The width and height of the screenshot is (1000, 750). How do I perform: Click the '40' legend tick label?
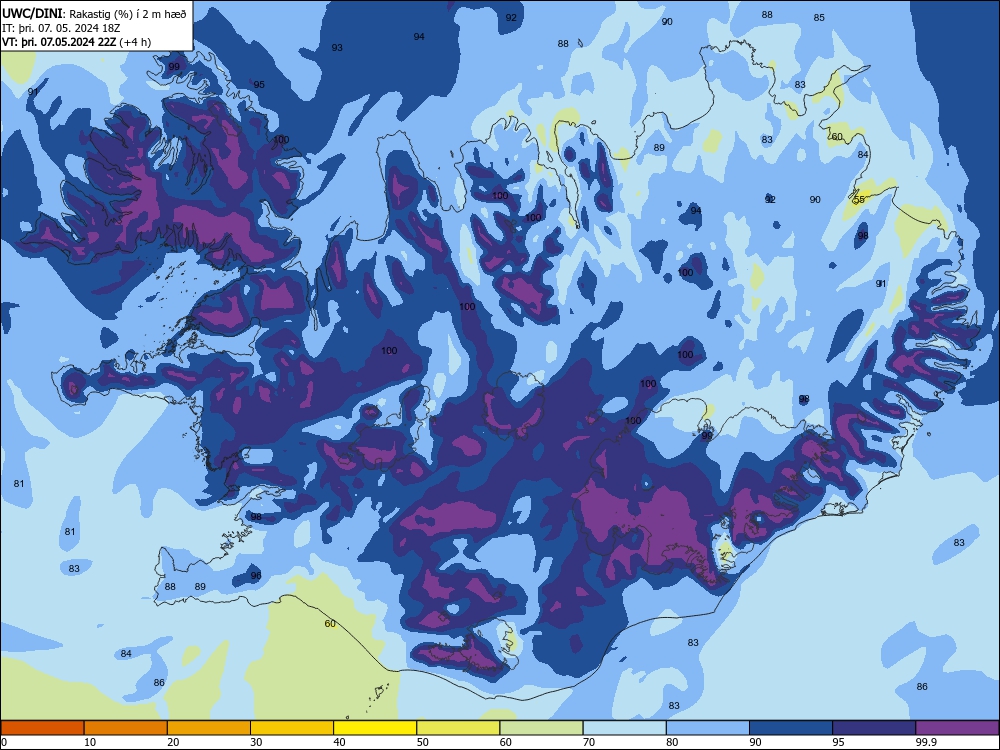pyautogui.click(x=339, y=742)
